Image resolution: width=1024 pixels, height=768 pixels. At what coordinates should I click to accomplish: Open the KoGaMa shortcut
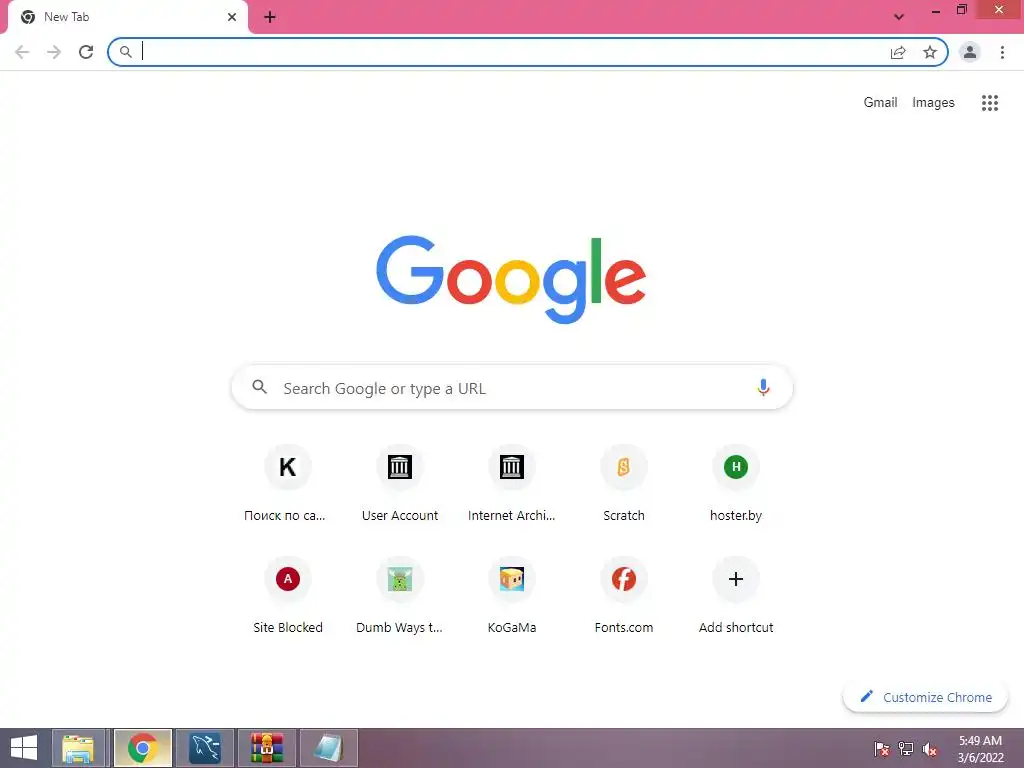point(512,596)
